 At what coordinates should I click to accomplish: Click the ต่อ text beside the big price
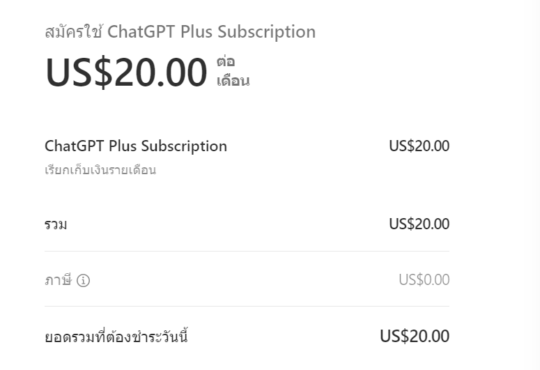226,61
